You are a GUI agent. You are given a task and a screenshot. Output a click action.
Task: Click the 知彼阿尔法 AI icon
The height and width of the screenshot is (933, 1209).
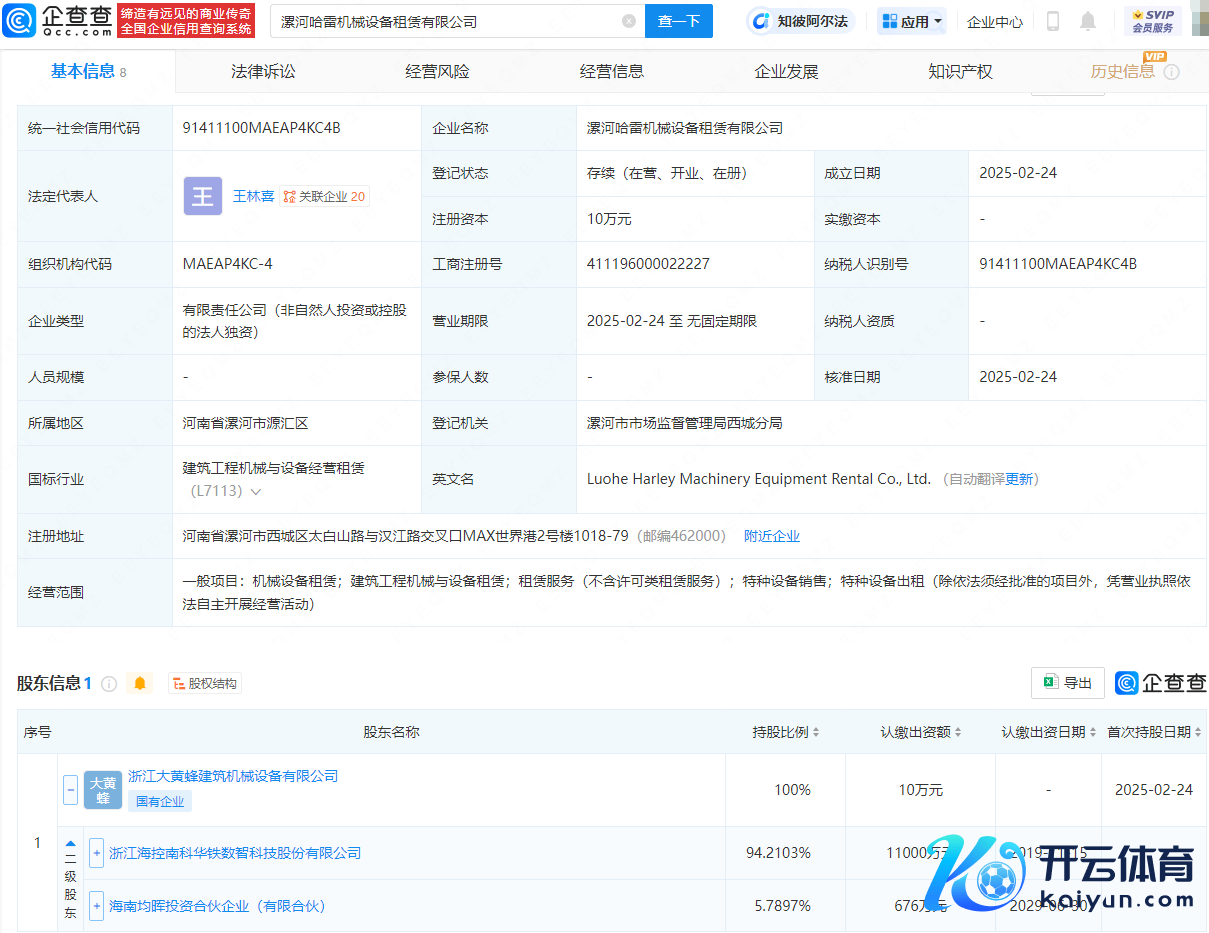(762, 21)
